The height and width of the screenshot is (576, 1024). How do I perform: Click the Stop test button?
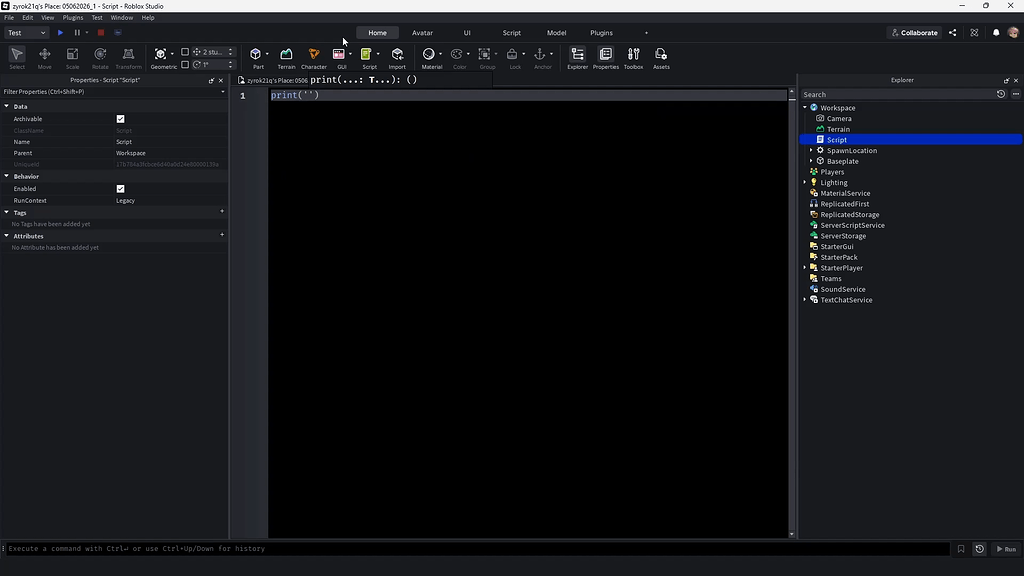tap(101, 33)
